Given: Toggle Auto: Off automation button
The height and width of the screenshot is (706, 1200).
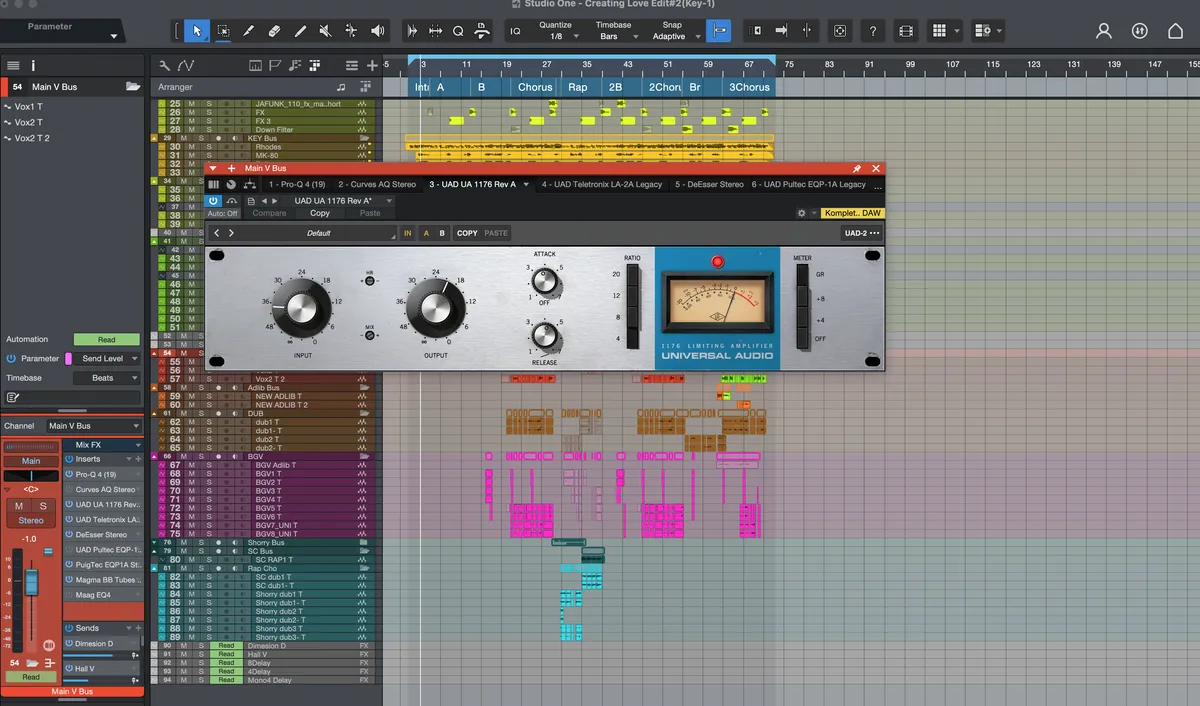Looking at the screenshot, I should click(x=223, y=213).
